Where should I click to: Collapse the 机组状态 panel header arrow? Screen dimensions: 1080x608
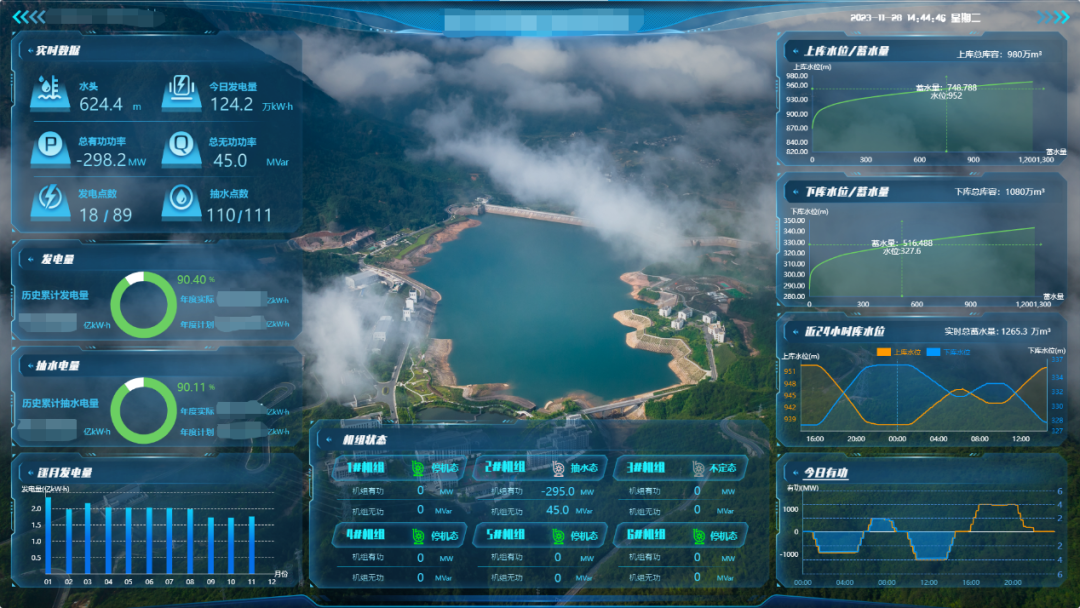coord(328,440)
